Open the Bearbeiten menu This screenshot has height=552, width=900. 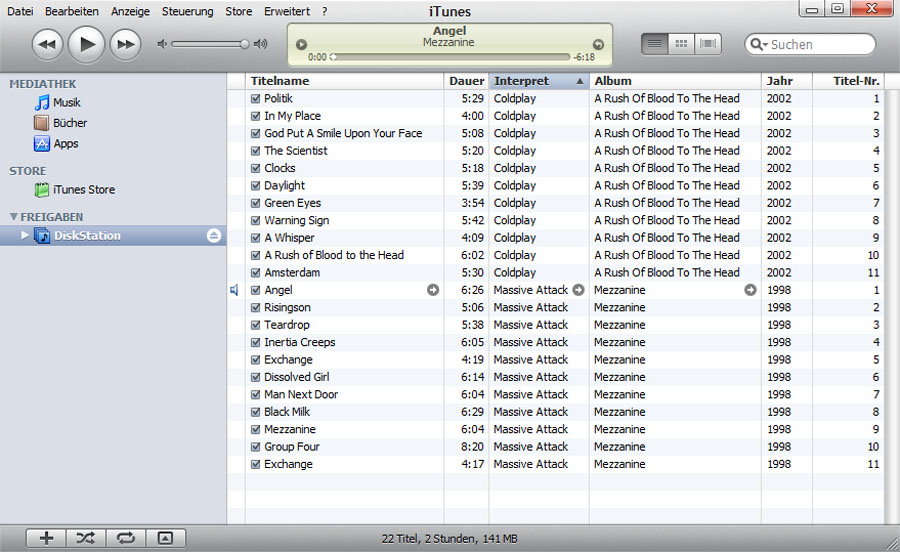pyautogui.click(x=72, y=11)
